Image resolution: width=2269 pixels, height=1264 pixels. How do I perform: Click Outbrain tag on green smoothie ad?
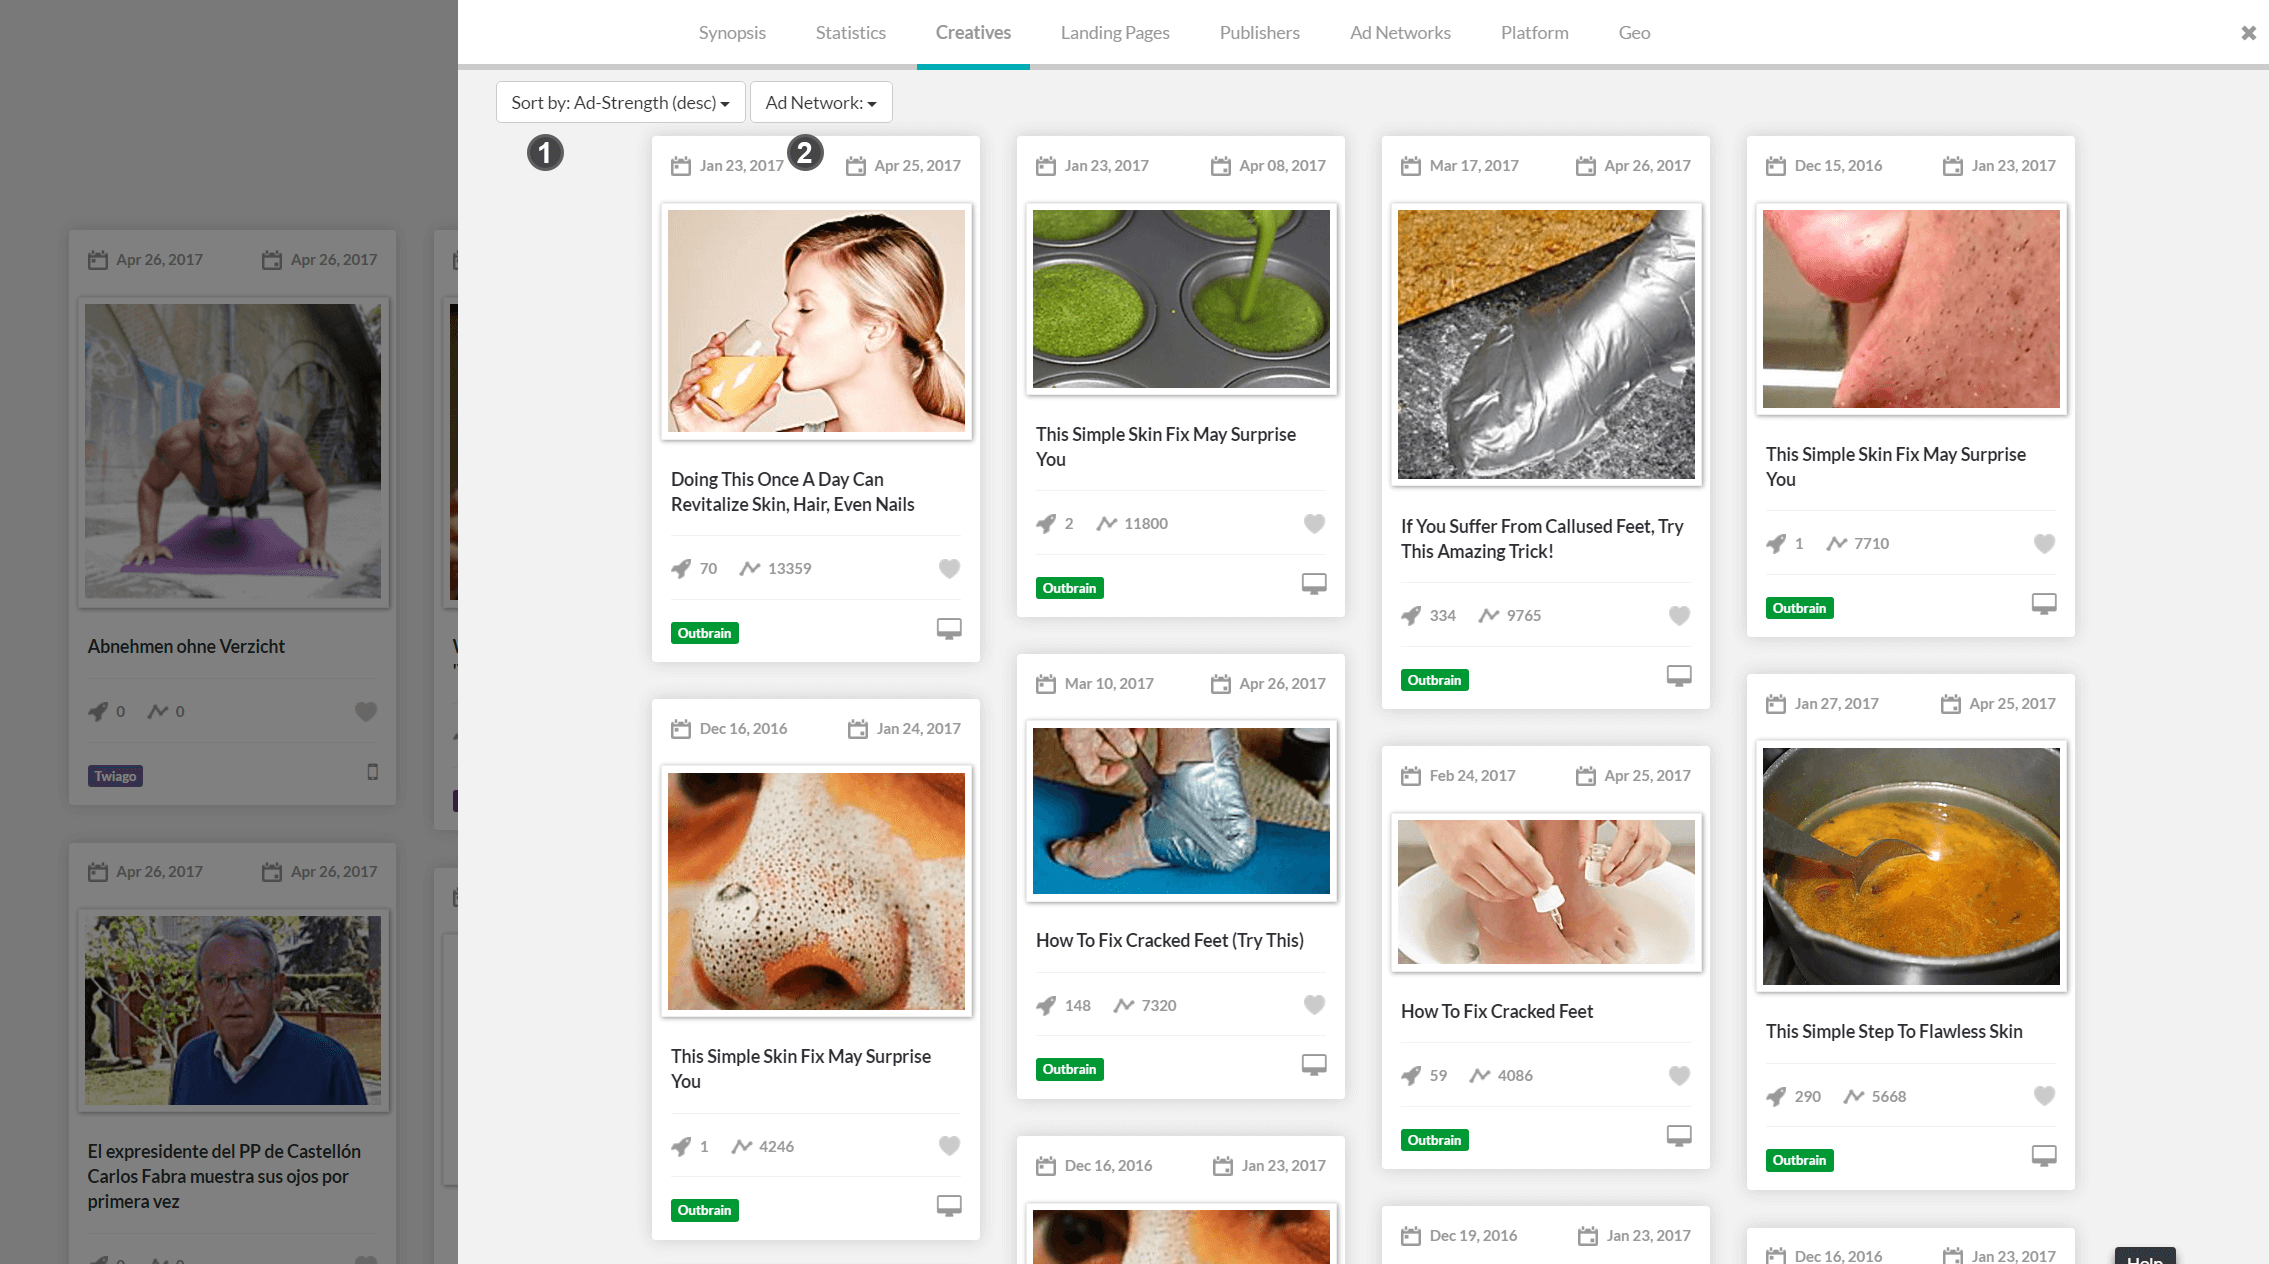tap(1069, 588)
